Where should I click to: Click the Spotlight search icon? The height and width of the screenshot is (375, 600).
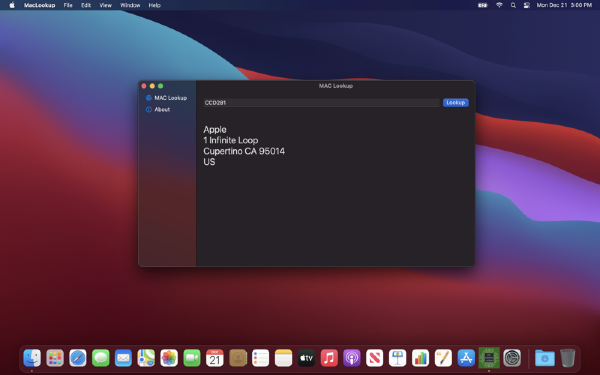(513, 5)
